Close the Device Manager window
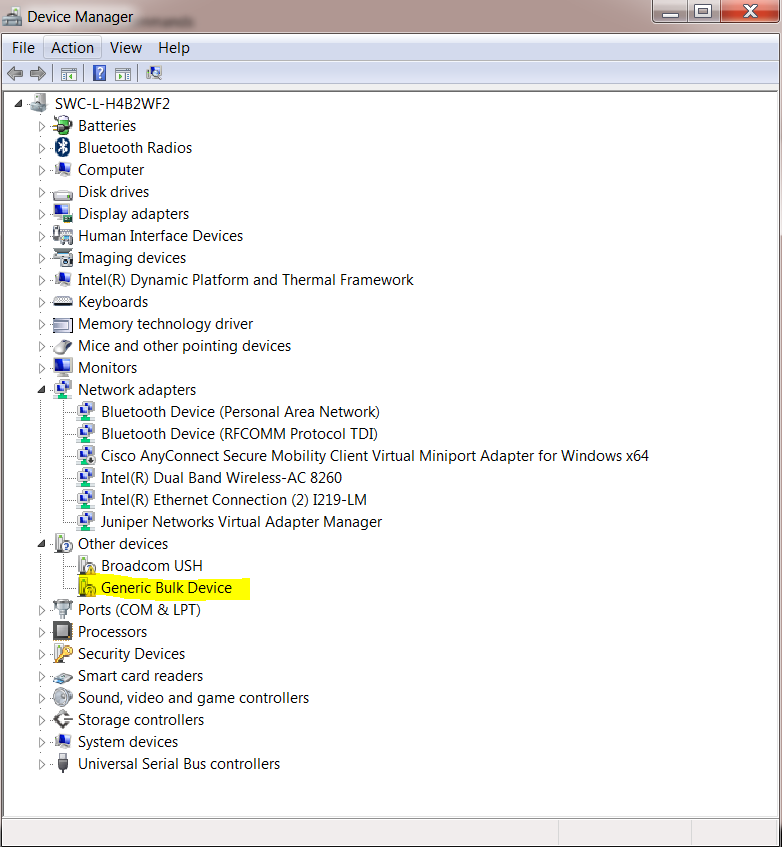Image resolution: width=782 pixels, height=847 pixels. tap(750, 11)
